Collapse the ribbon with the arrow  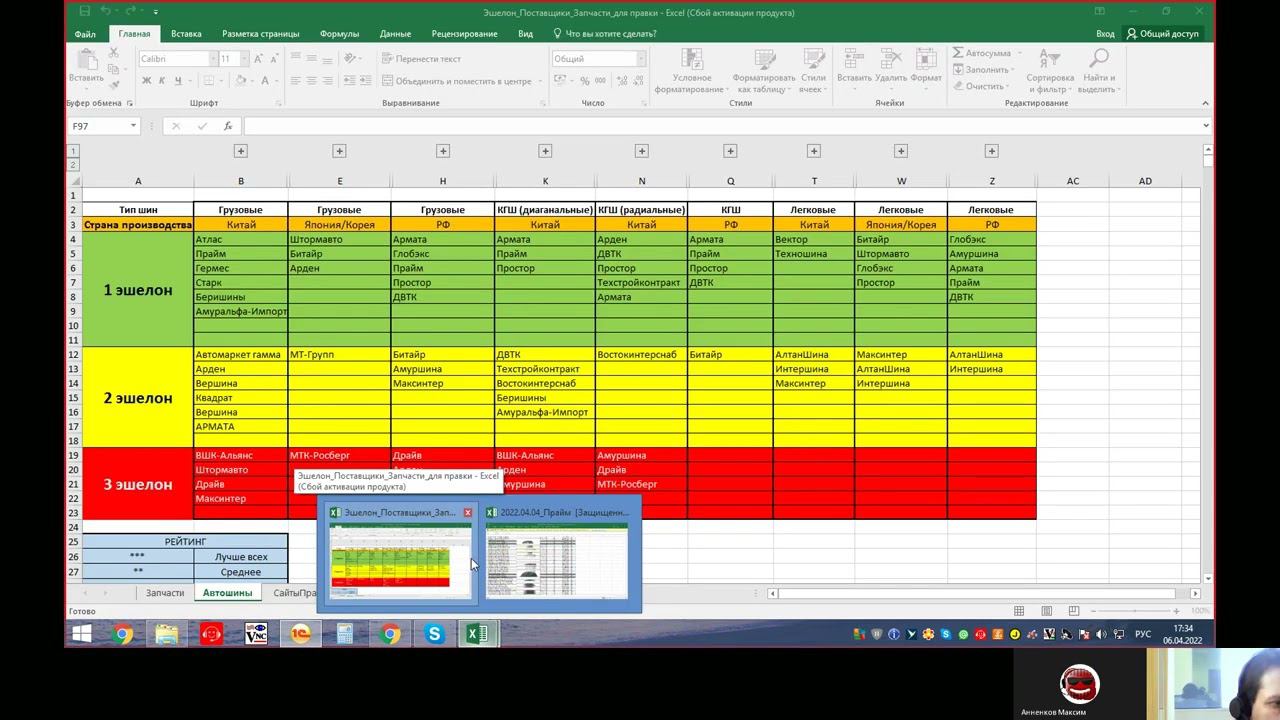[1205, 103]
